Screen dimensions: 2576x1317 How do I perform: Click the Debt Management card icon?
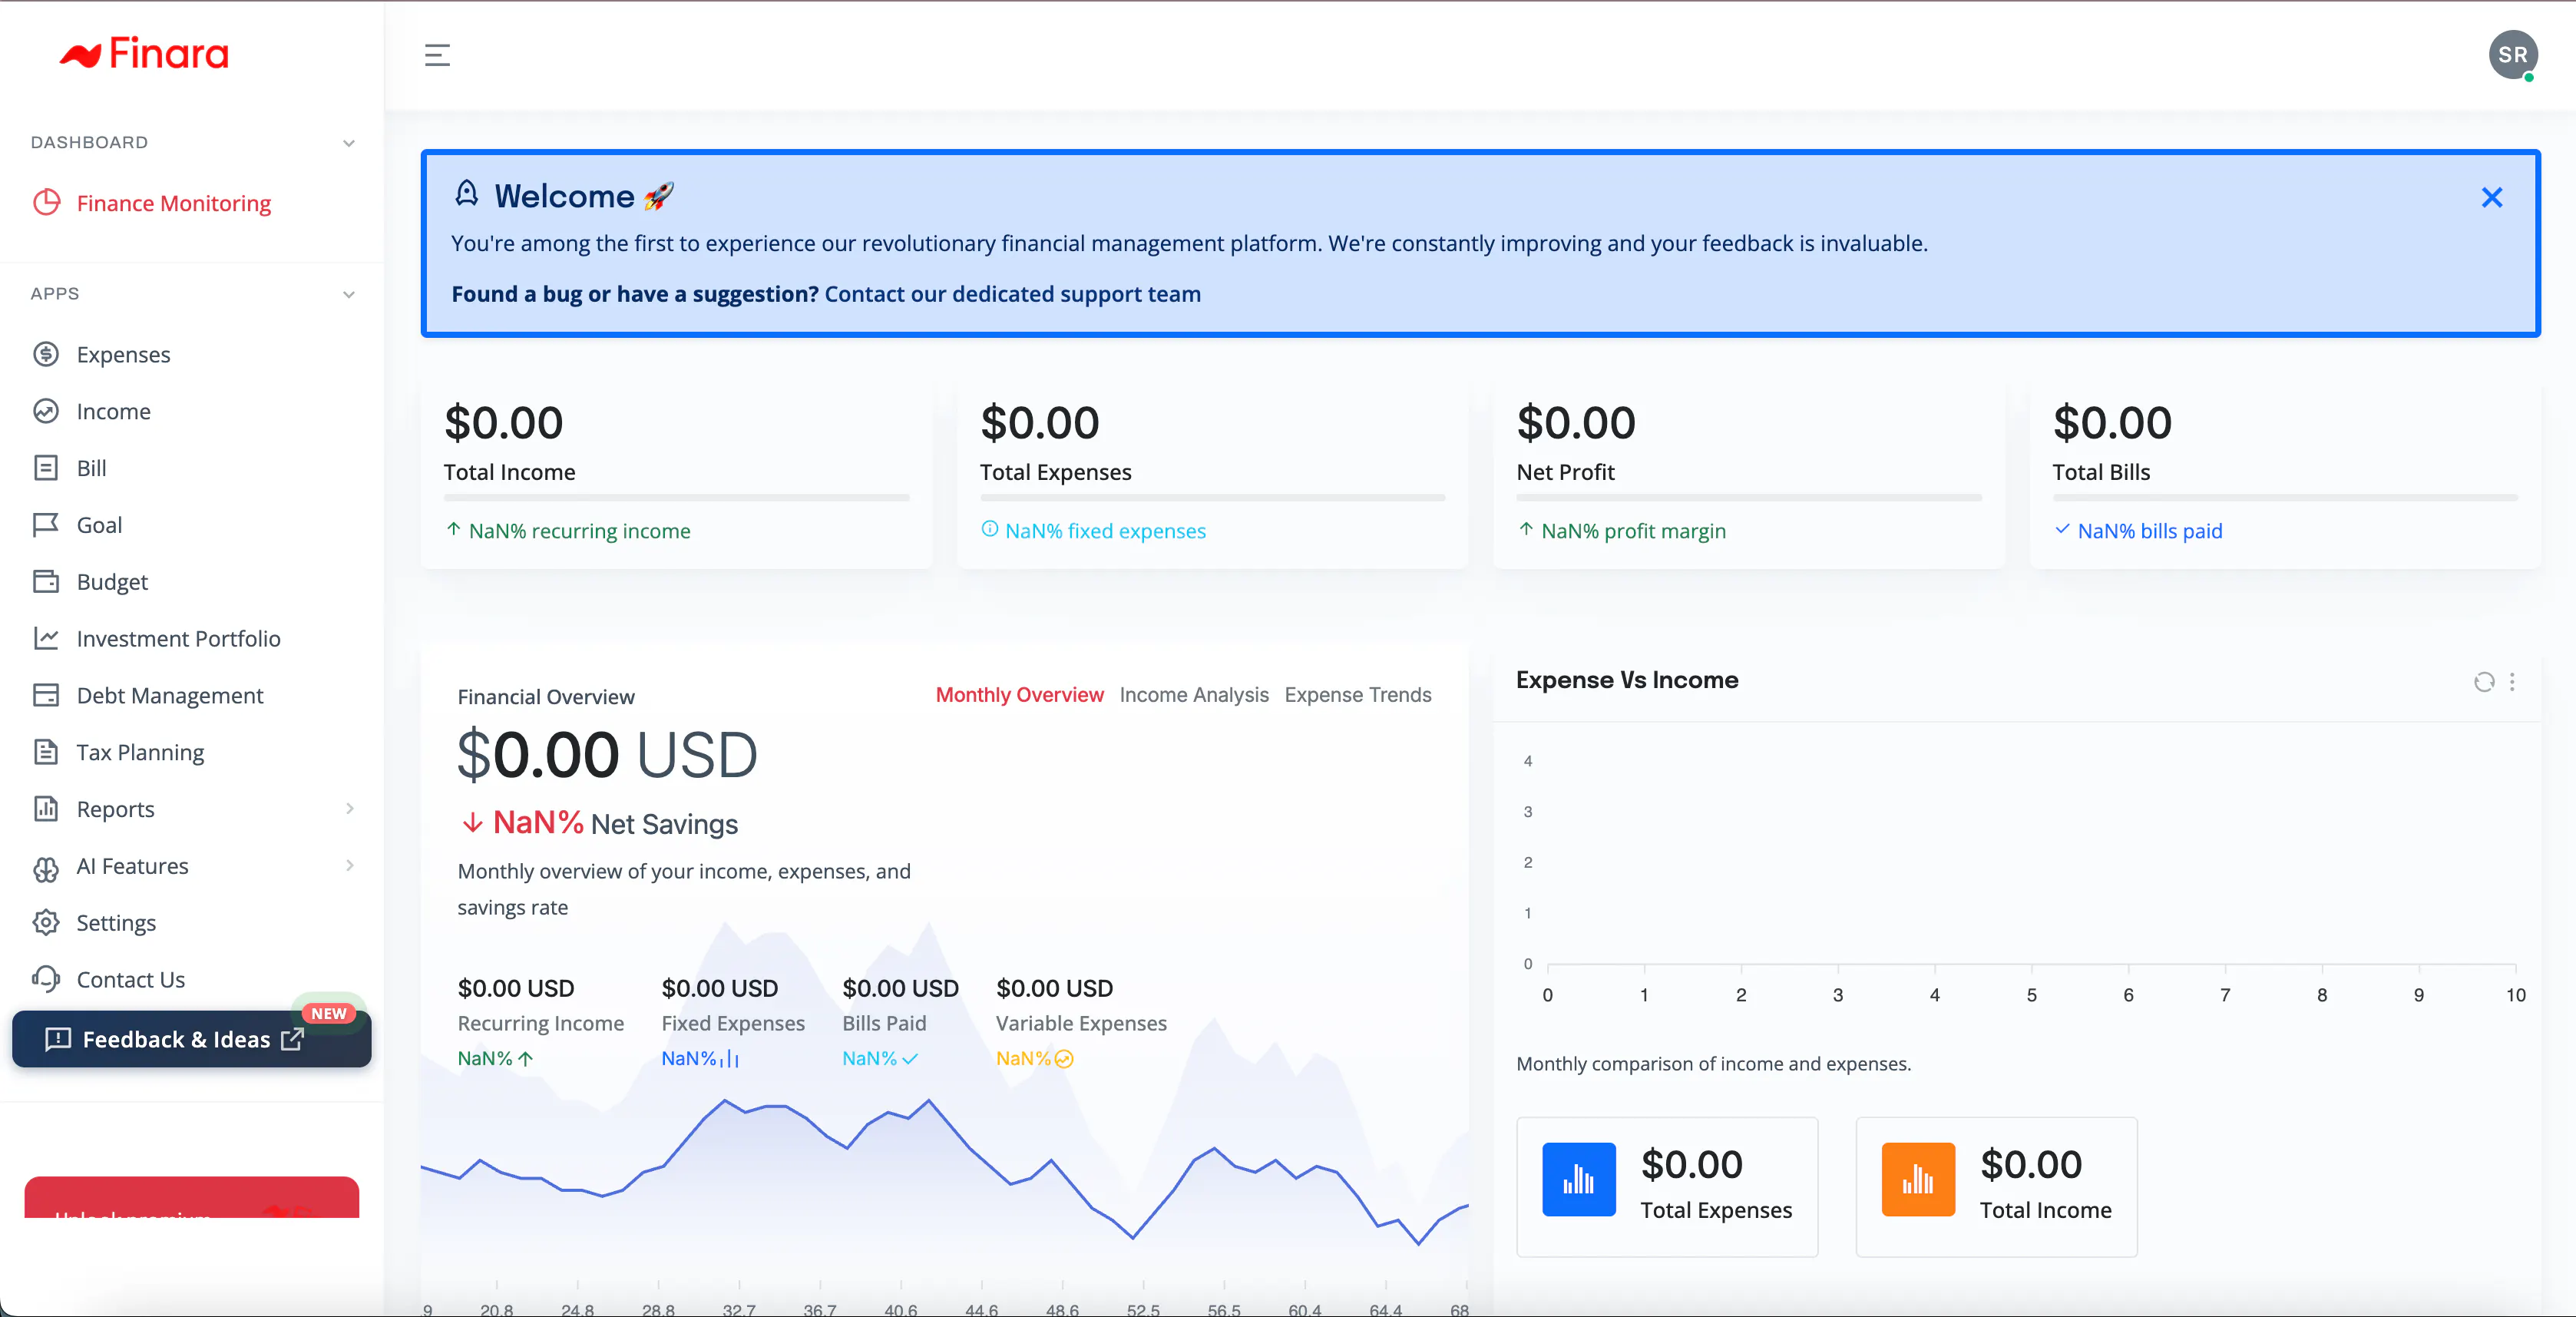coord(46,695)
